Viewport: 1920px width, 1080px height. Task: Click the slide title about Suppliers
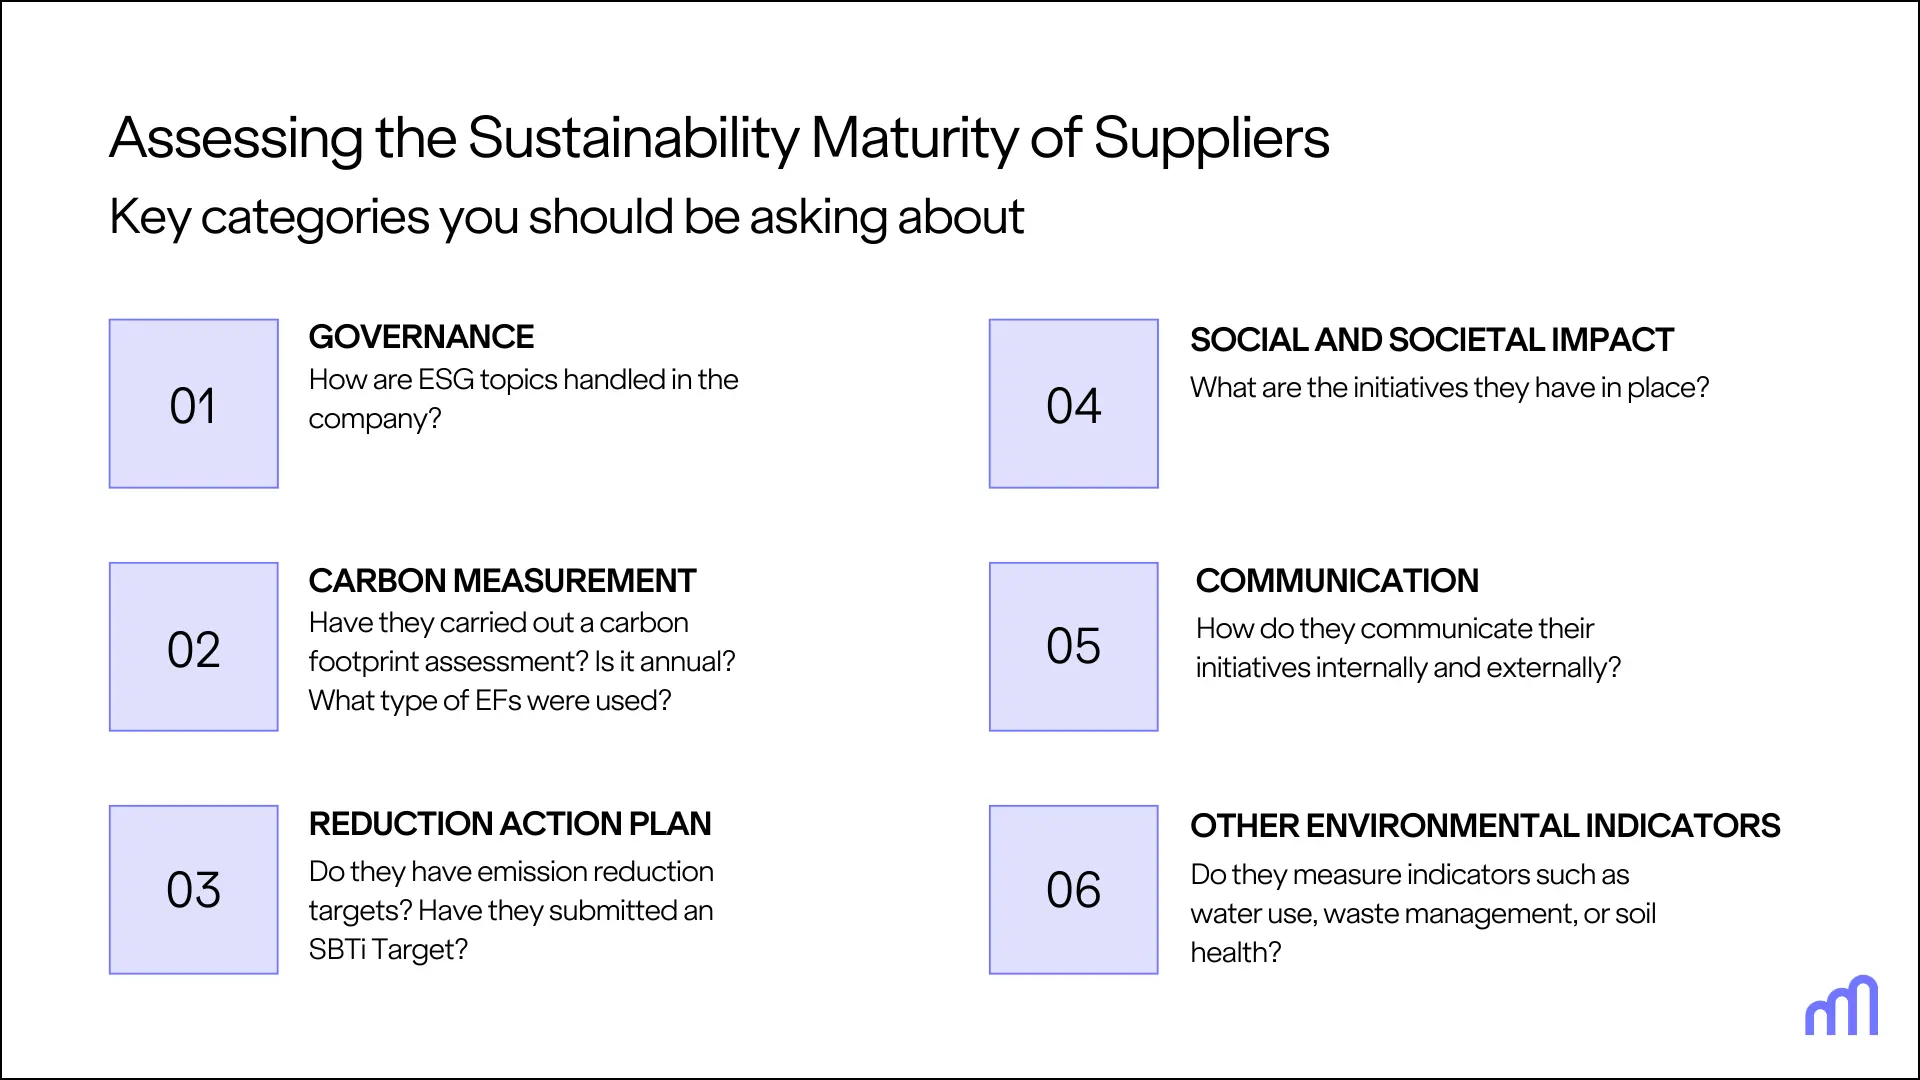(719, 138)
